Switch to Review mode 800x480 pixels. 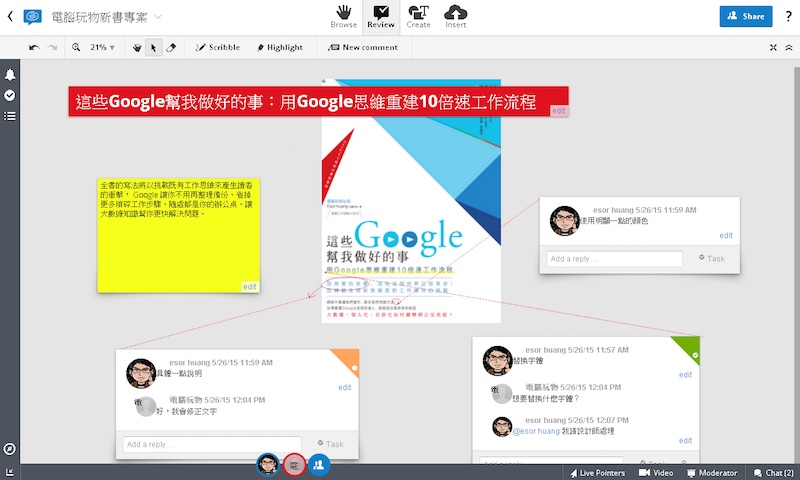pos(381,17)
